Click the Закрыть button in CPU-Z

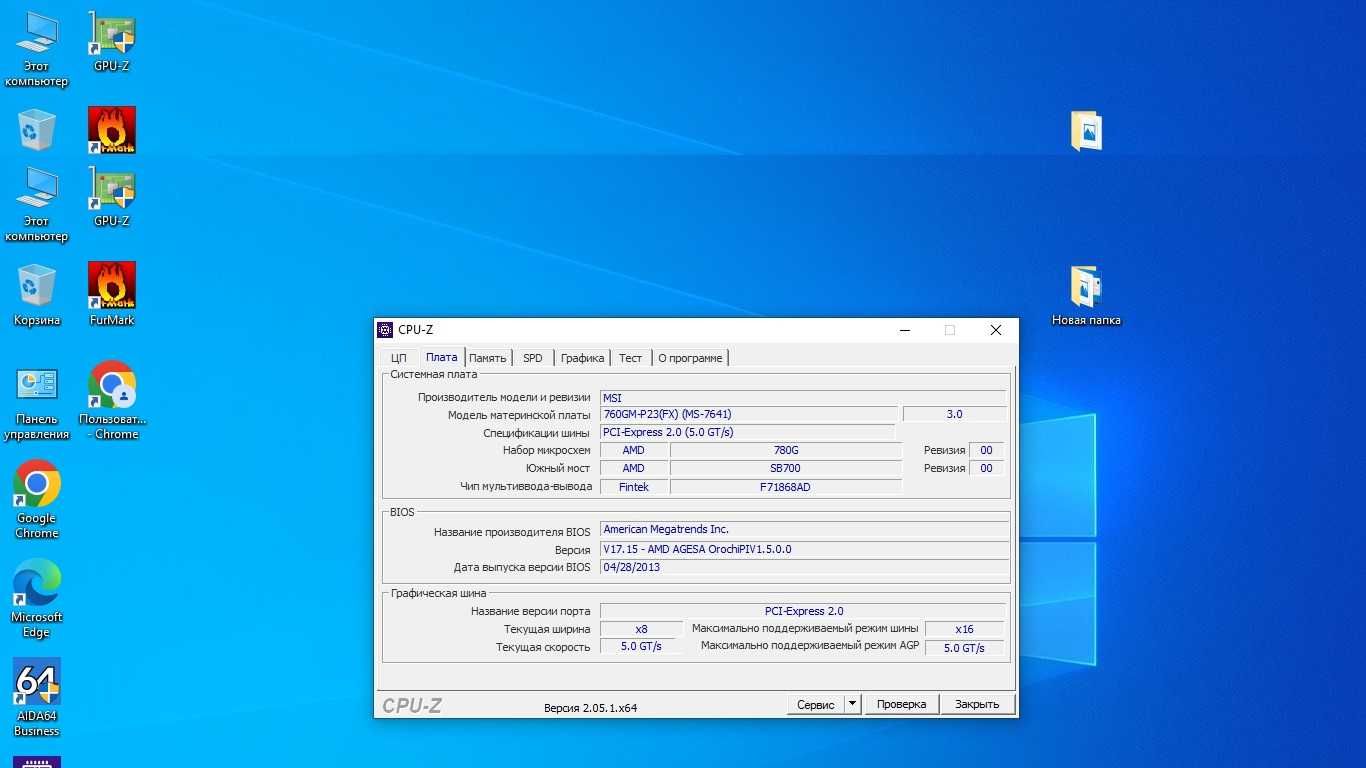coord(977,704)
